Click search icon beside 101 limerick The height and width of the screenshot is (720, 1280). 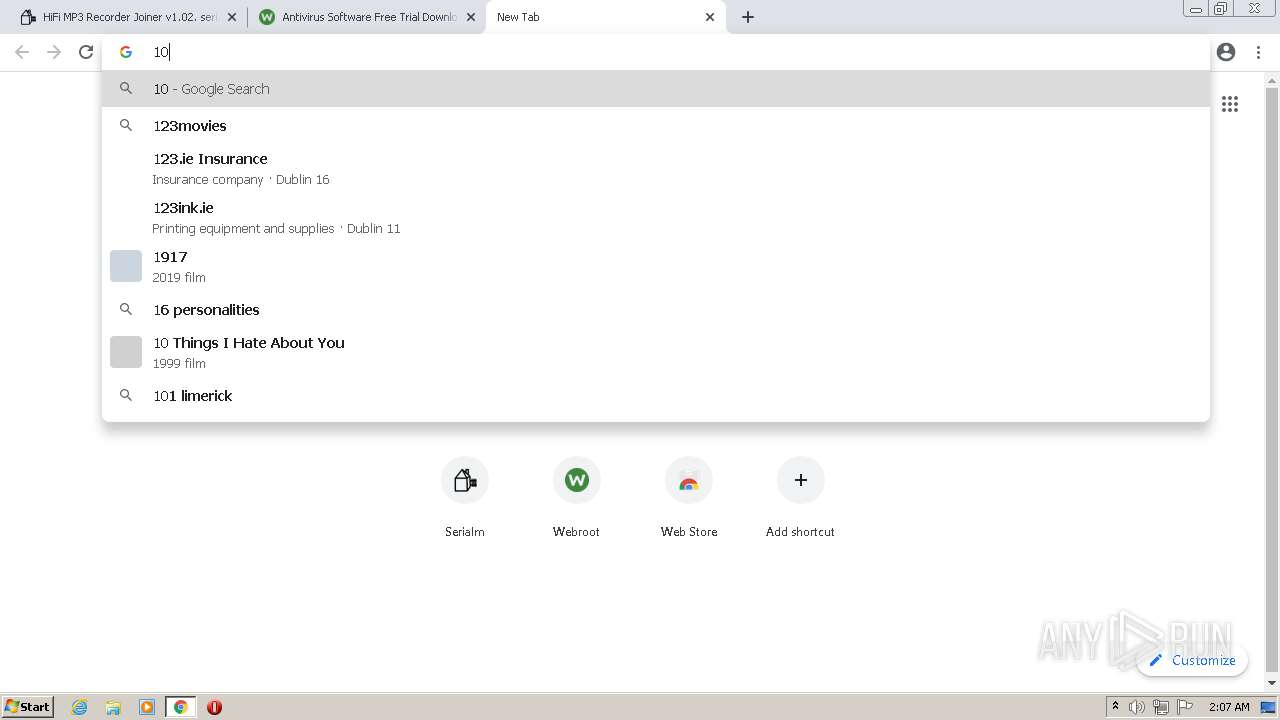coord(126,395)
